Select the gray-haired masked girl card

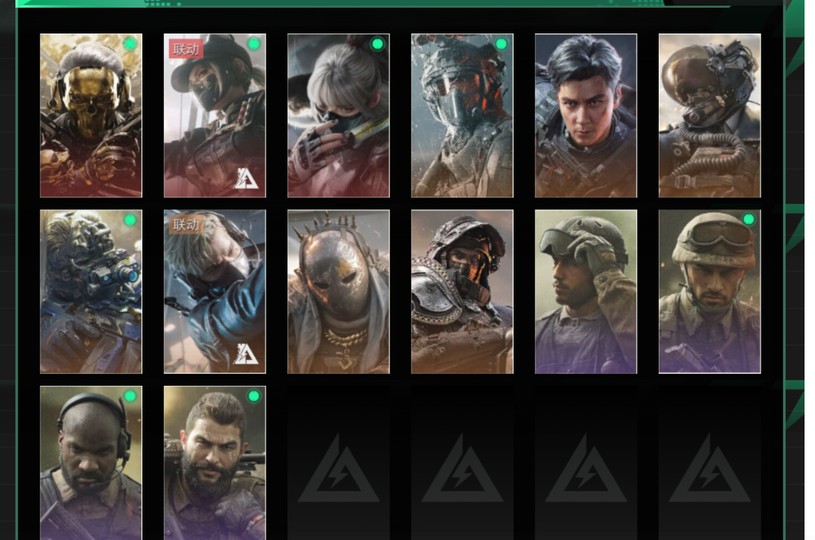(x=338, y=115)
